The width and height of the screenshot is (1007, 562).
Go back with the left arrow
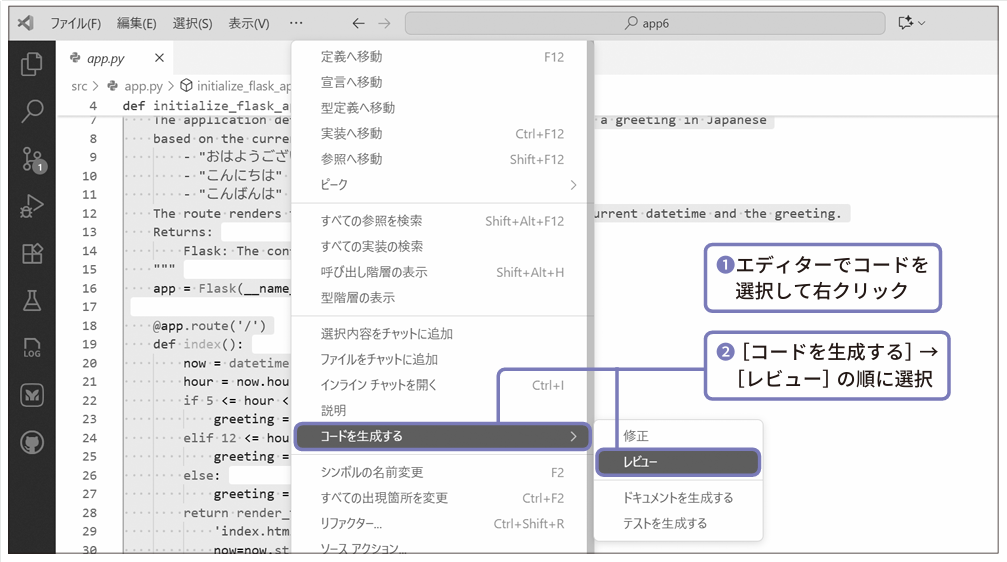(358, 23)
